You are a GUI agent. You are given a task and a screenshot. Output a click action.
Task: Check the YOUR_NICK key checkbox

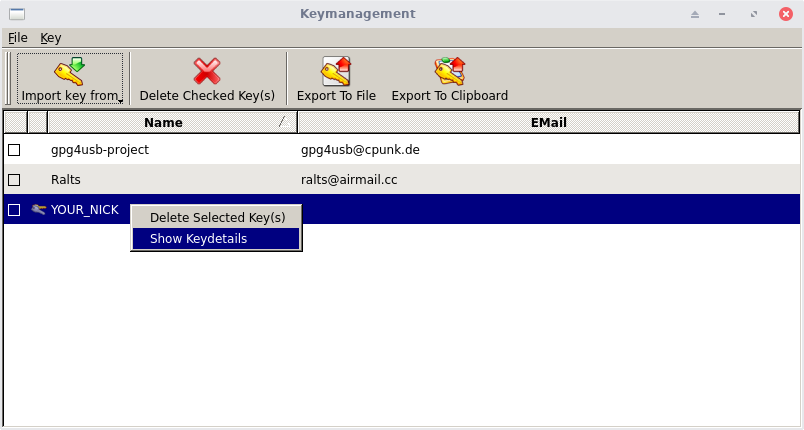click(x=14, y=210)
